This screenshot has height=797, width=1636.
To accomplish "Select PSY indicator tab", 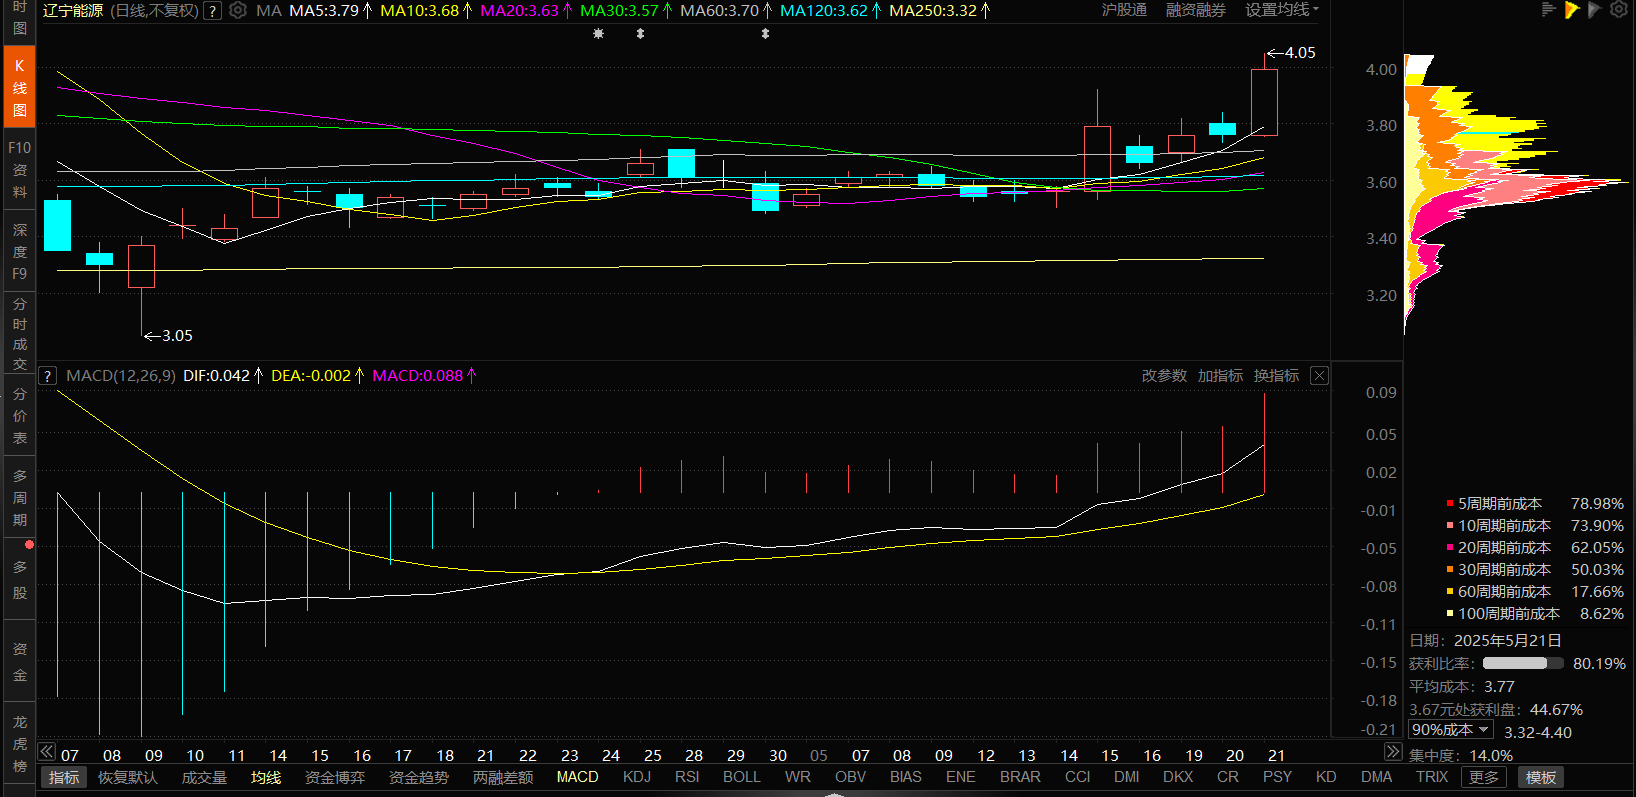I will point(1277,777).
